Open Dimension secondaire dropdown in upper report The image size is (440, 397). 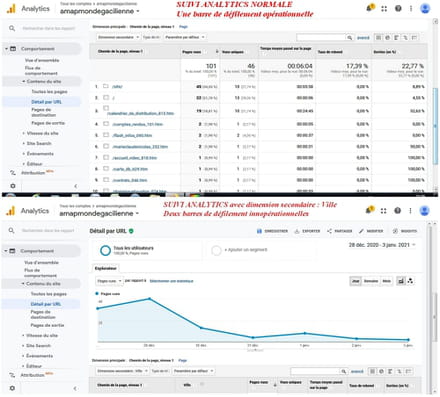pos(118,37)
